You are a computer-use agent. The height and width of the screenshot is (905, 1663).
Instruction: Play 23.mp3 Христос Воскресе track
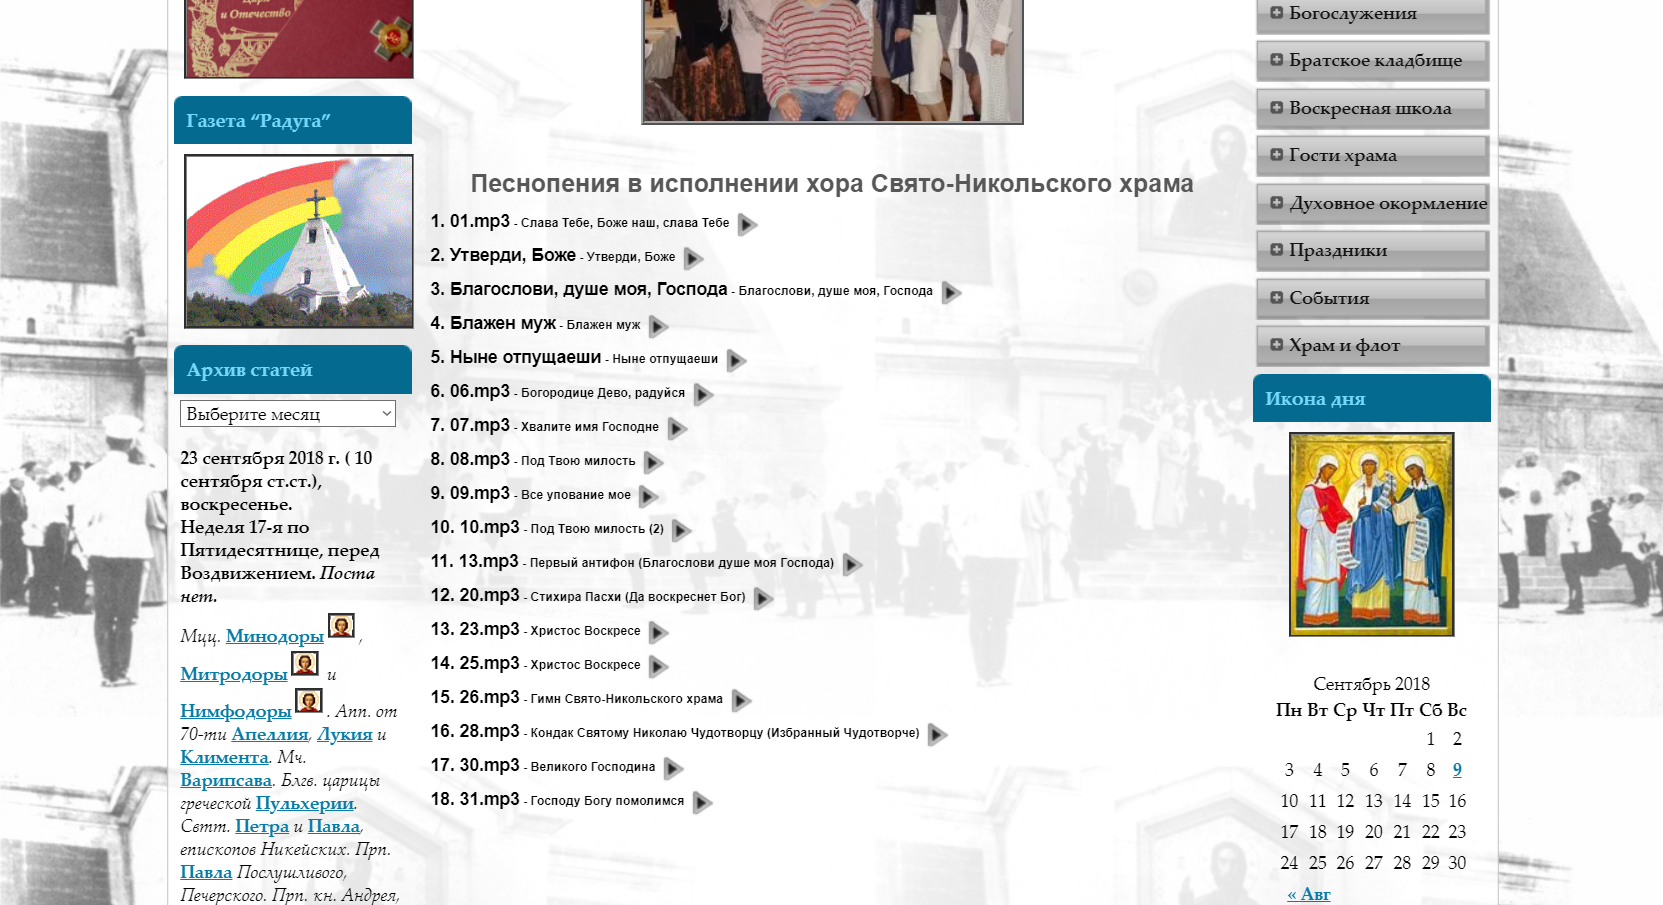point(658,632)
